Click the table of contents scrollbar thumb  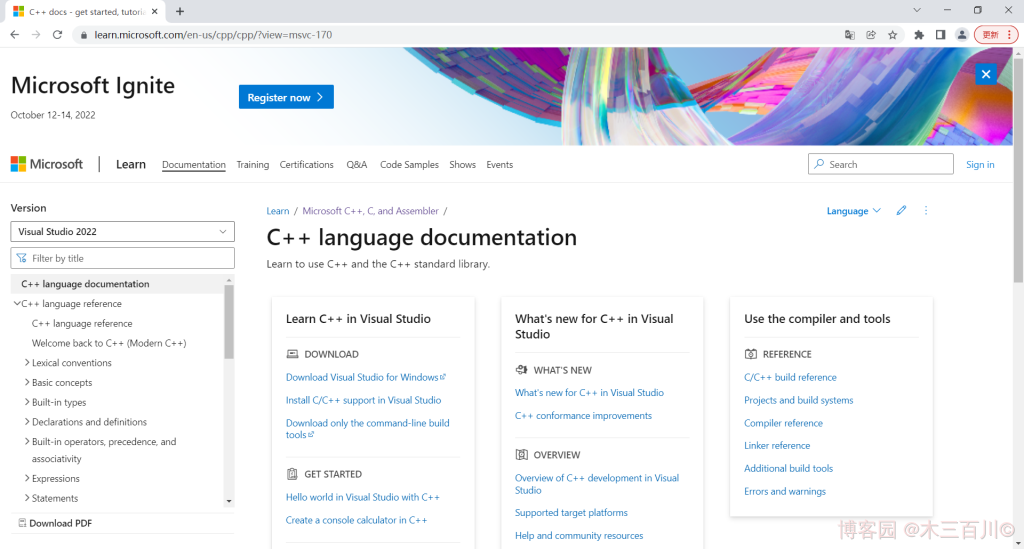pos(229,321)
